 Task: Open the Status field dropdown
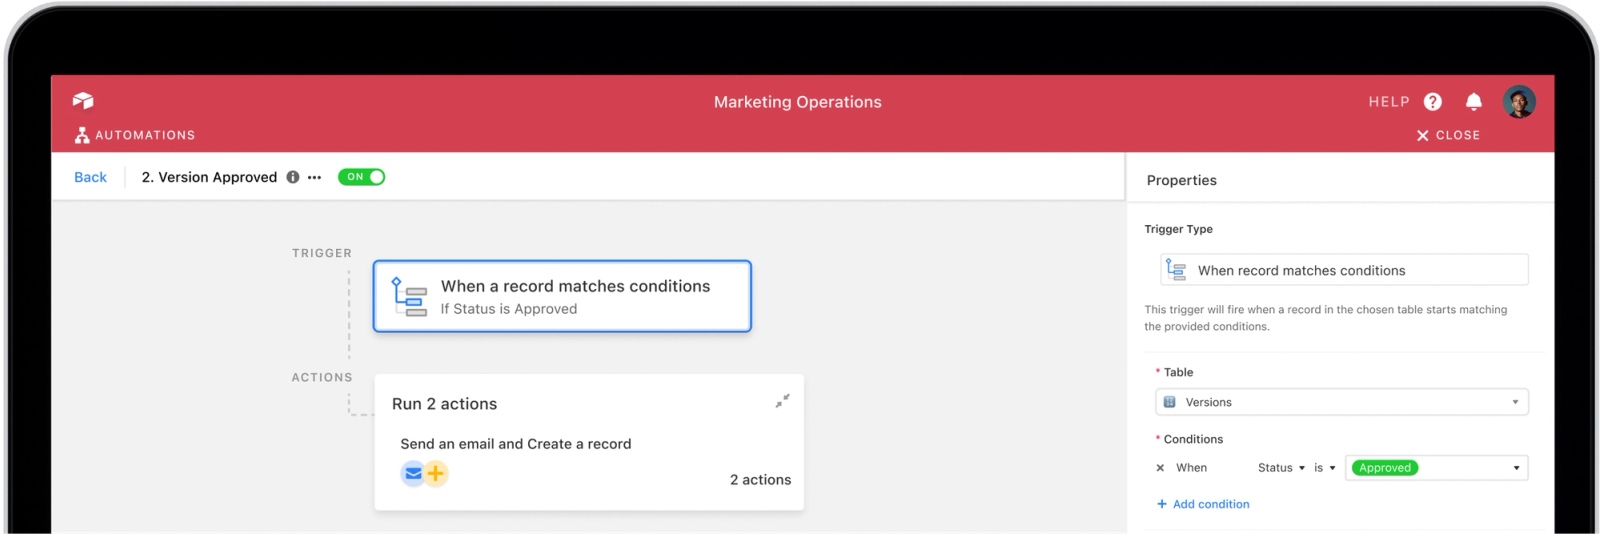[x=1281, y=468]
